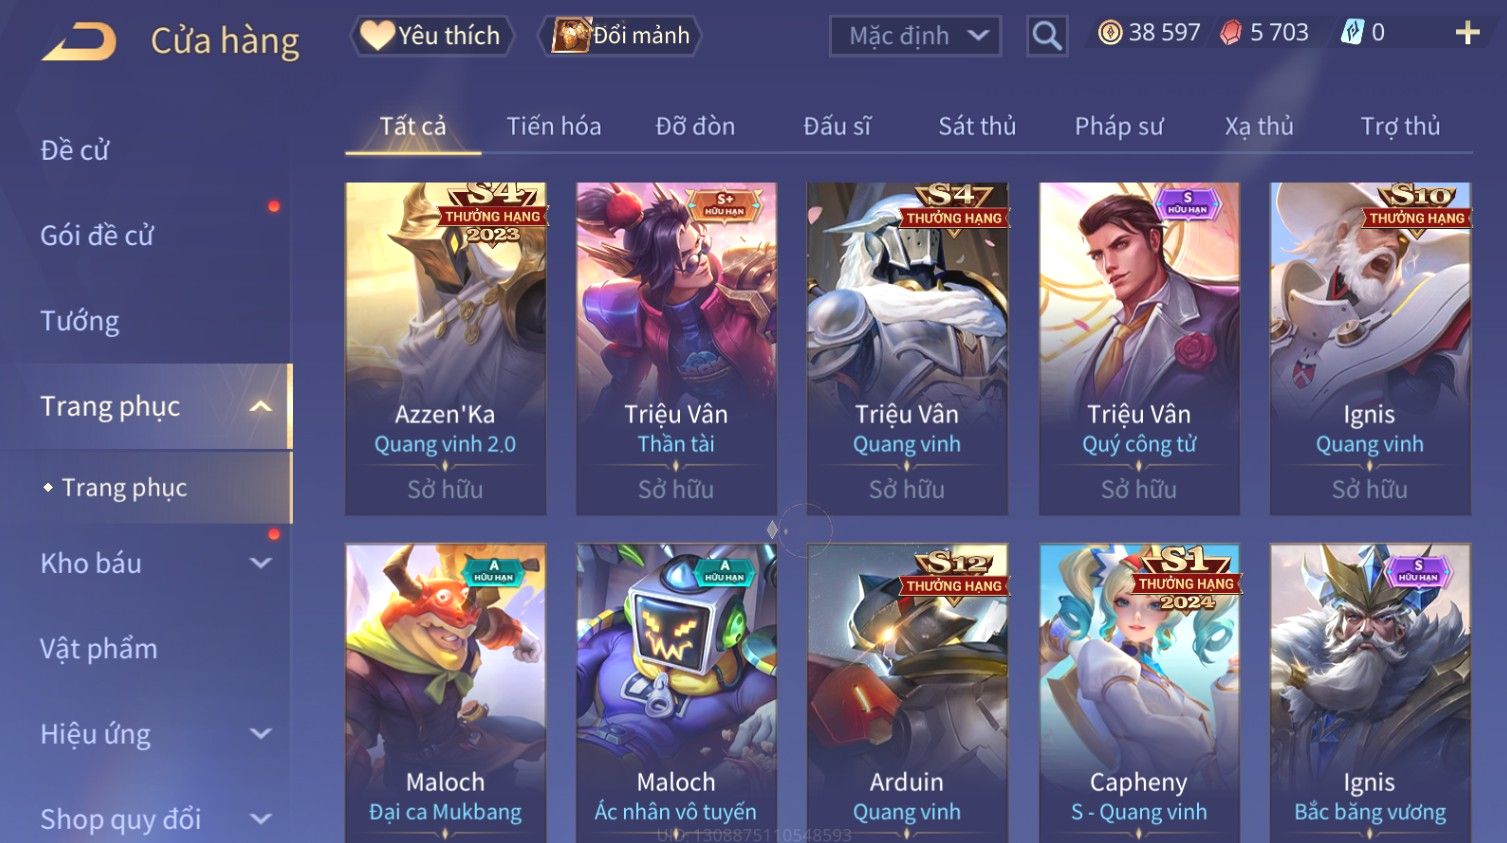1507x843 pixels.
Task: Open the search magnifier icon
Action: coord(1046,36)
